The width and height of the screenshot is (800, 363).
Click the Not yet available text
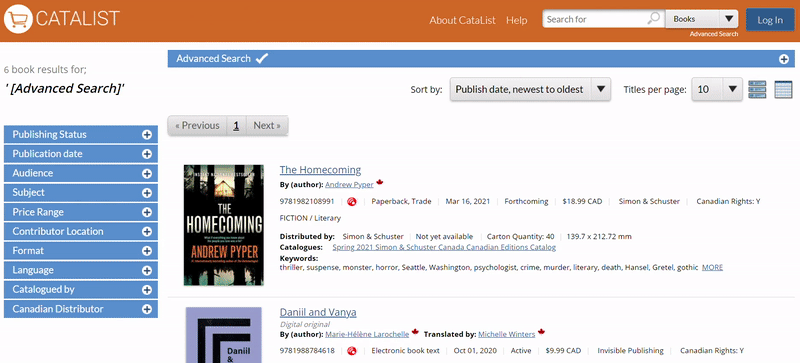(444, 237)
